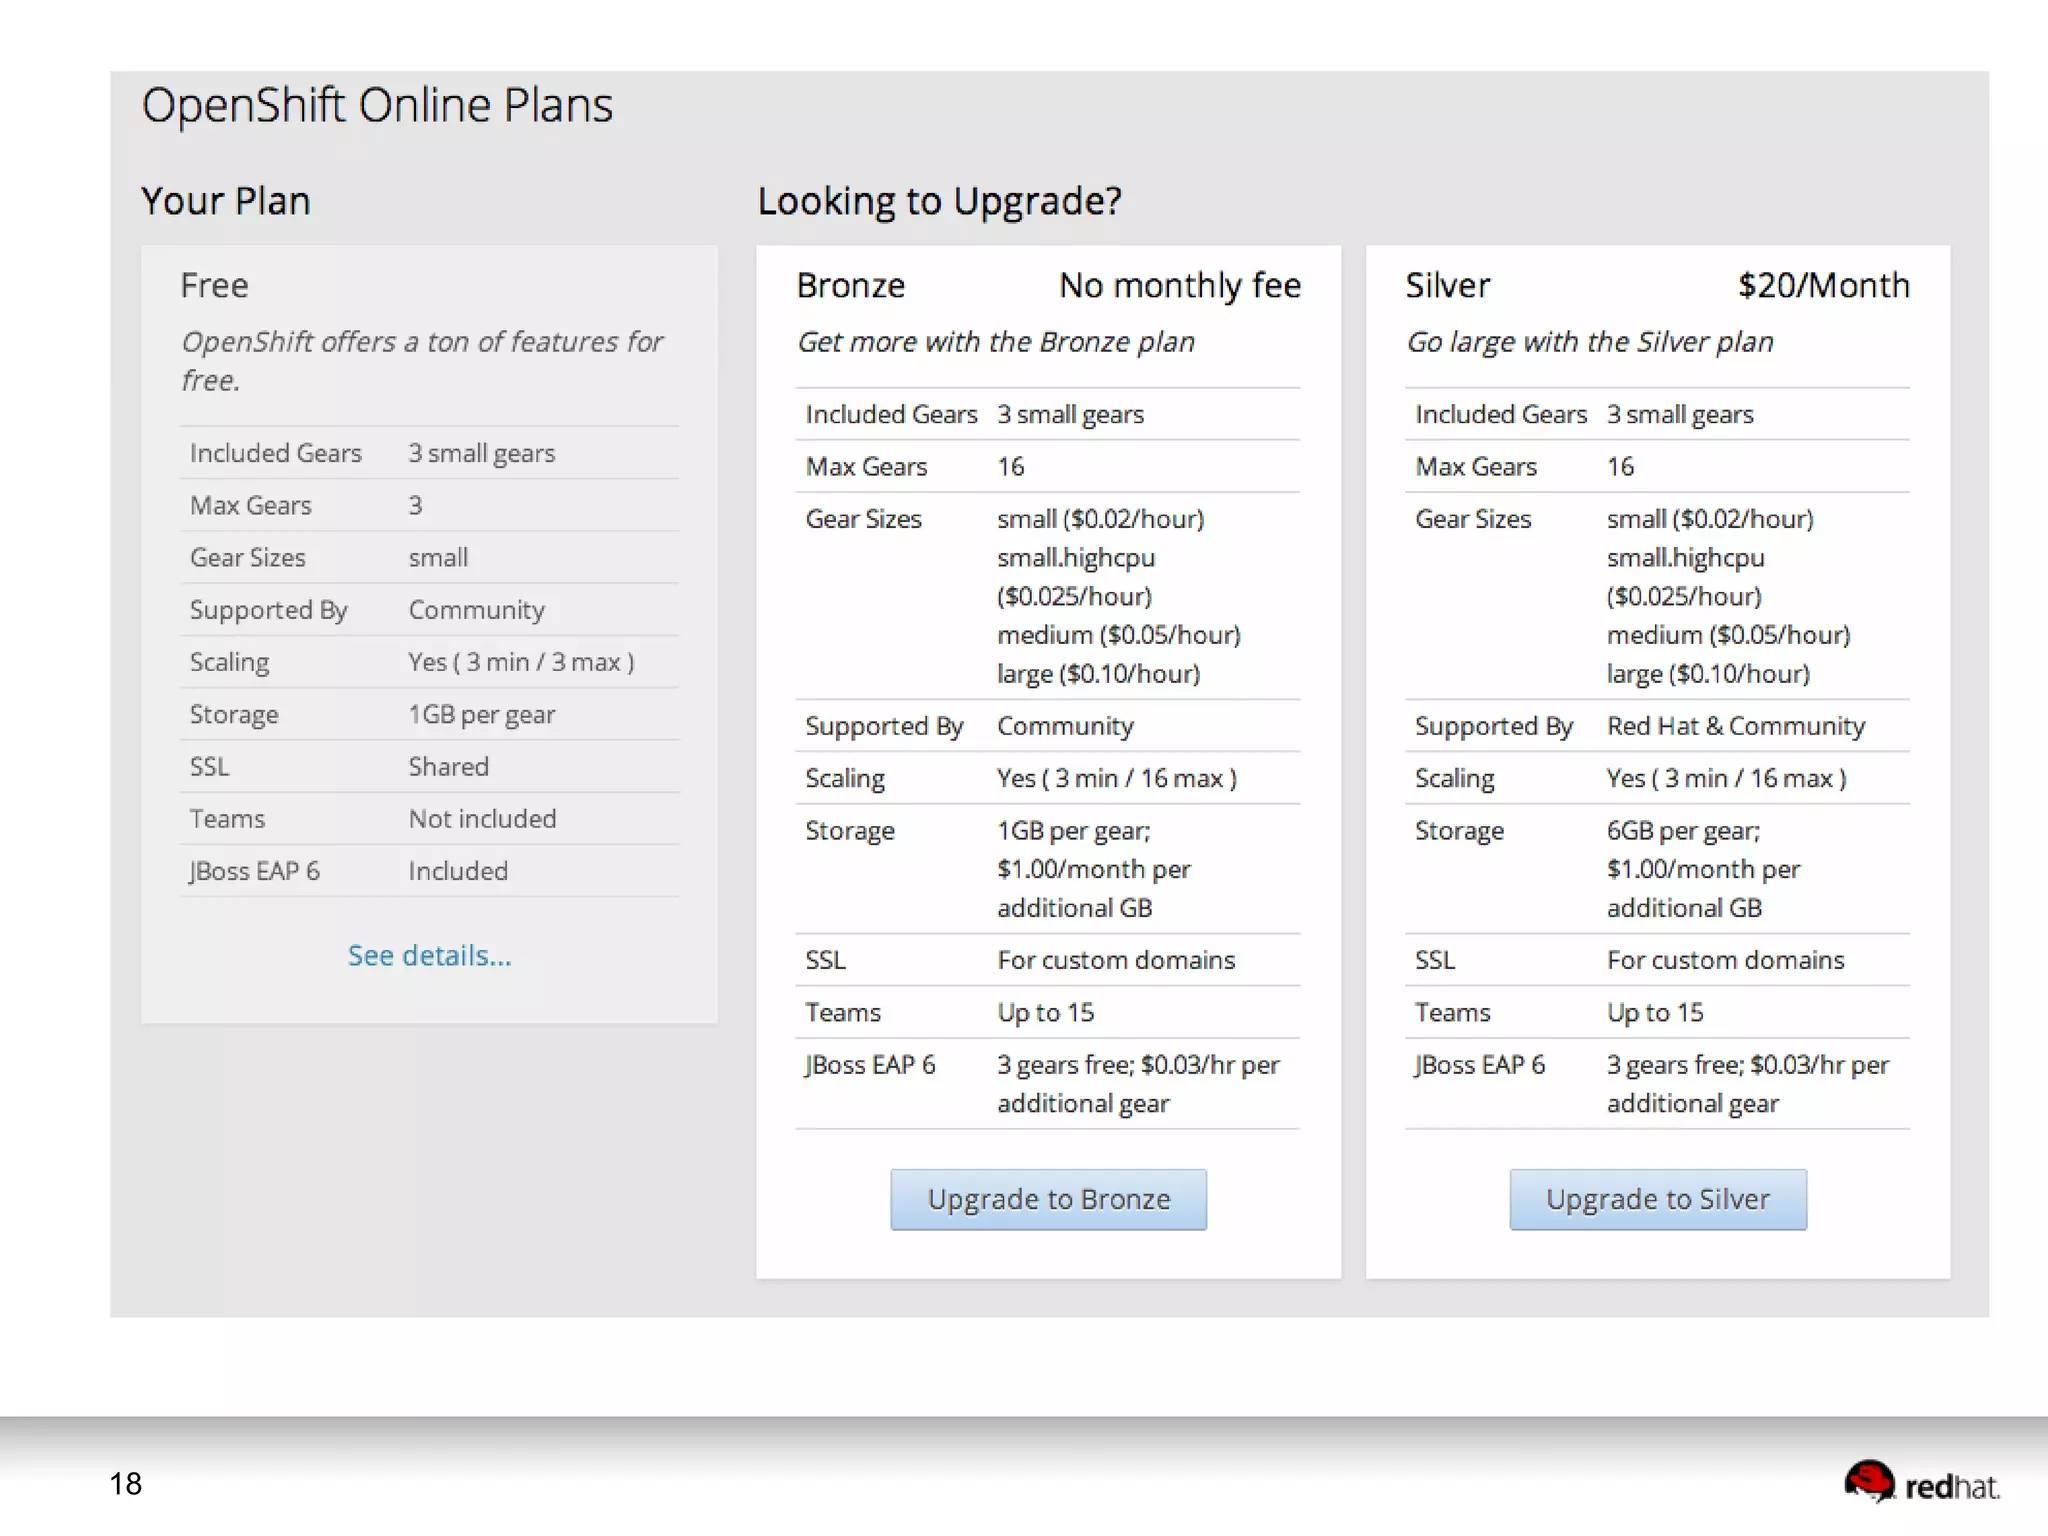
Task: Click Bronze plan Up to 15 teams value
Action: click(1045, 1013)
